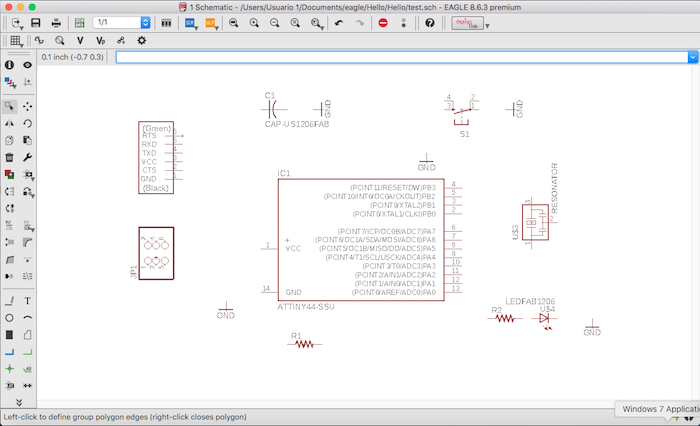Click the Paste tool
Screen dimensions: 700x426
[27, 140]
